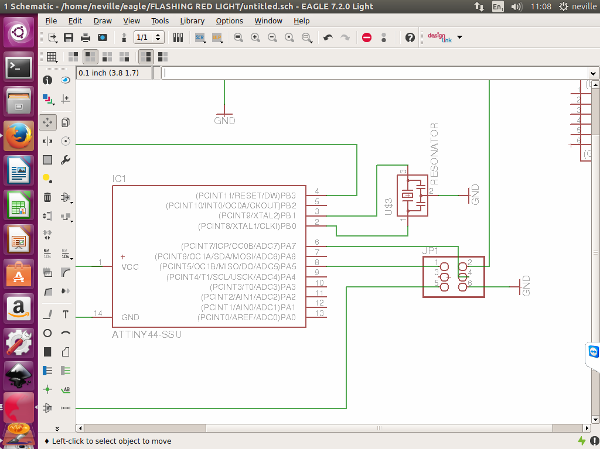The height and width of the screenshot is (449, 600).
Task: Click the Save diskette icon
Action: [x=69, y=38]
